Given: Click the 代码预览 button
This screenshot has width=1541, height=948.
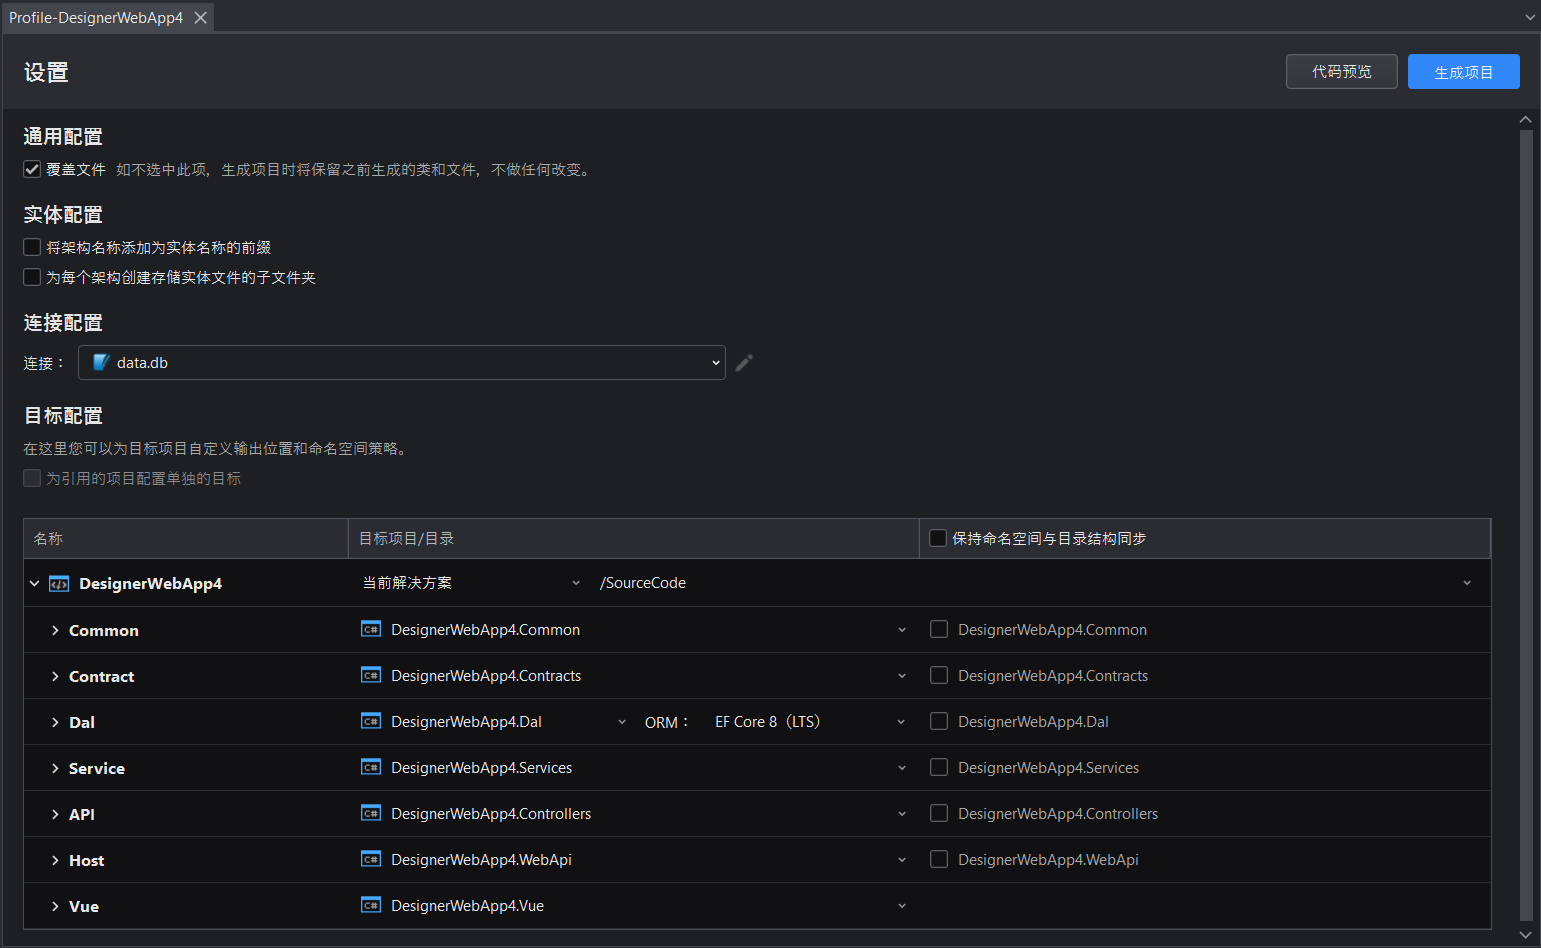Looking at the screenshot, I should 1342,72.
